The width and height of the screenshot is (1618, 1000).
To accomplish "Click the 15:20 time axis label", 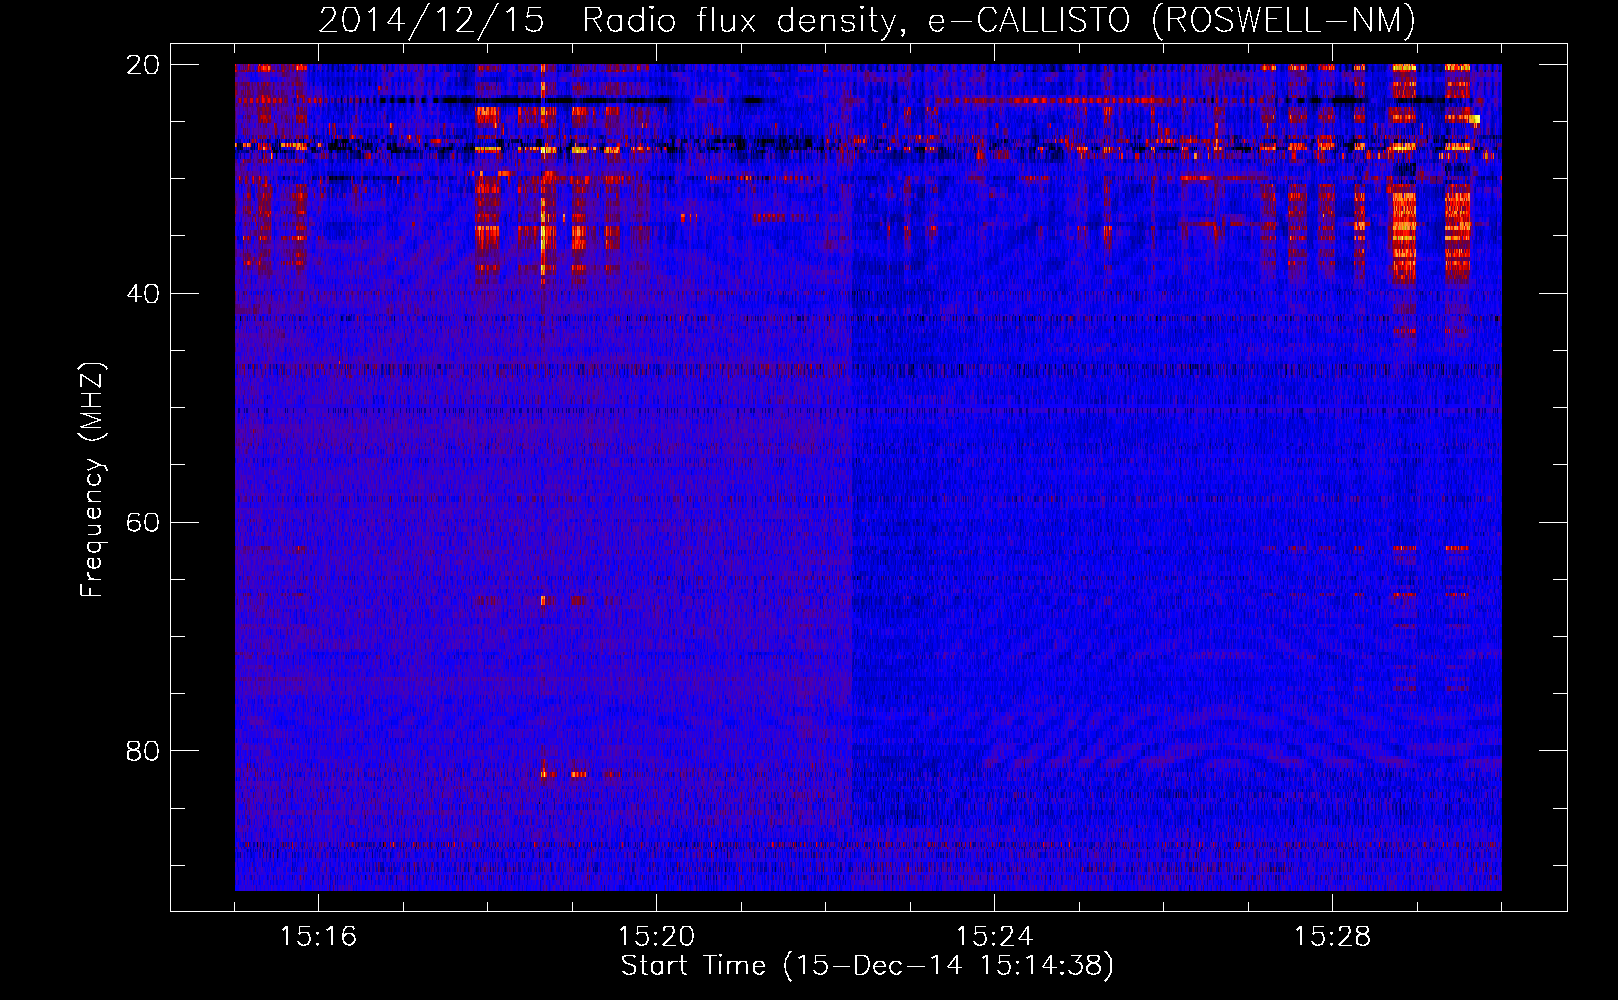I will [x=656, y=937].
